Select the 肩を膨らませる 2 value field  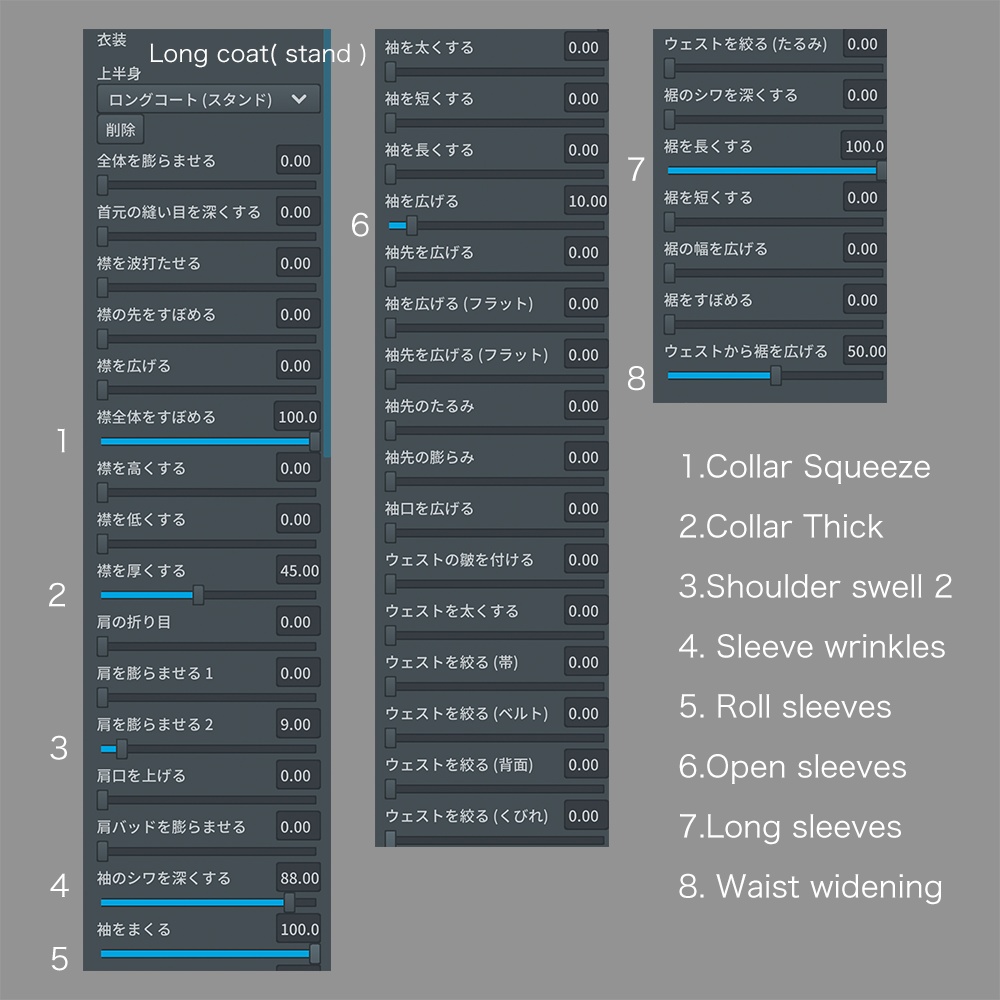point(295,725)
